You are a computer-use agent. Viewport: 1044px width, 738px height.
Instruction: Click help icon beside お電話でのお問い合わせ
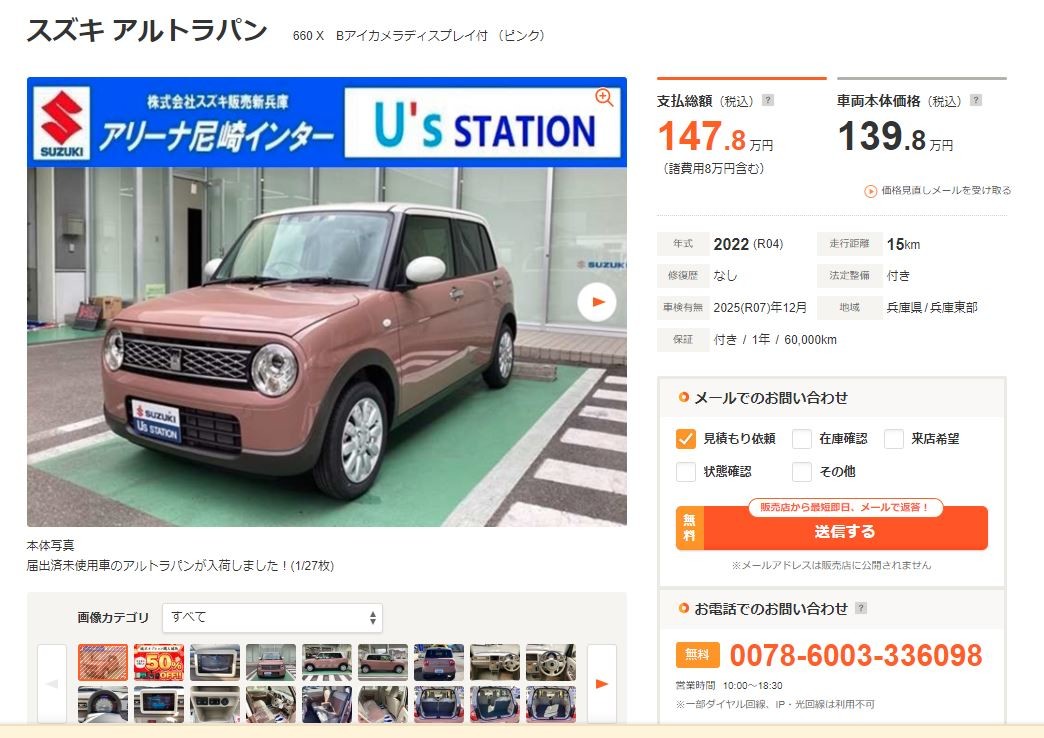pyautogui.click(x=861, y=607)
